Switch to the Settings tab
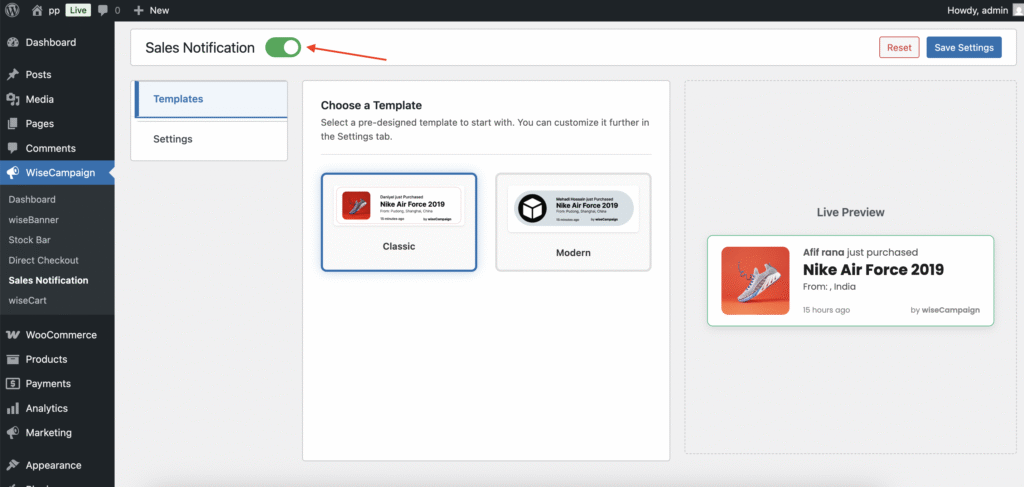 tap(211, 139)
